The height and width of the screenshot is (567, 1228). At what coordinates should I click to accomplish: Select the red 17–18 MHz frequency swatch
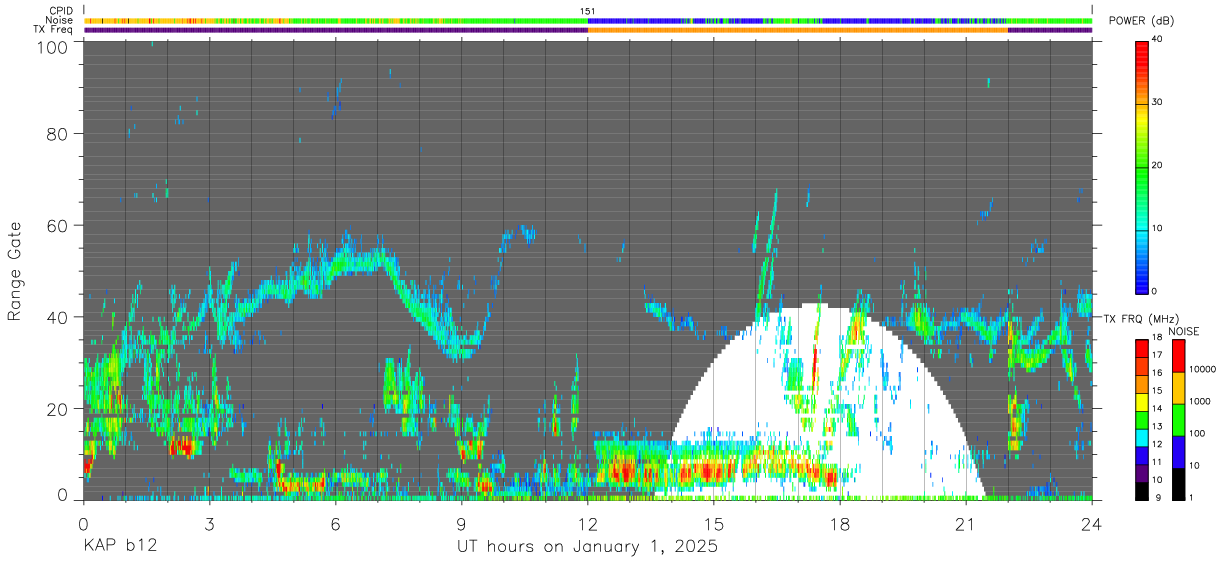pyautogui.click(x=1142, y=348)
